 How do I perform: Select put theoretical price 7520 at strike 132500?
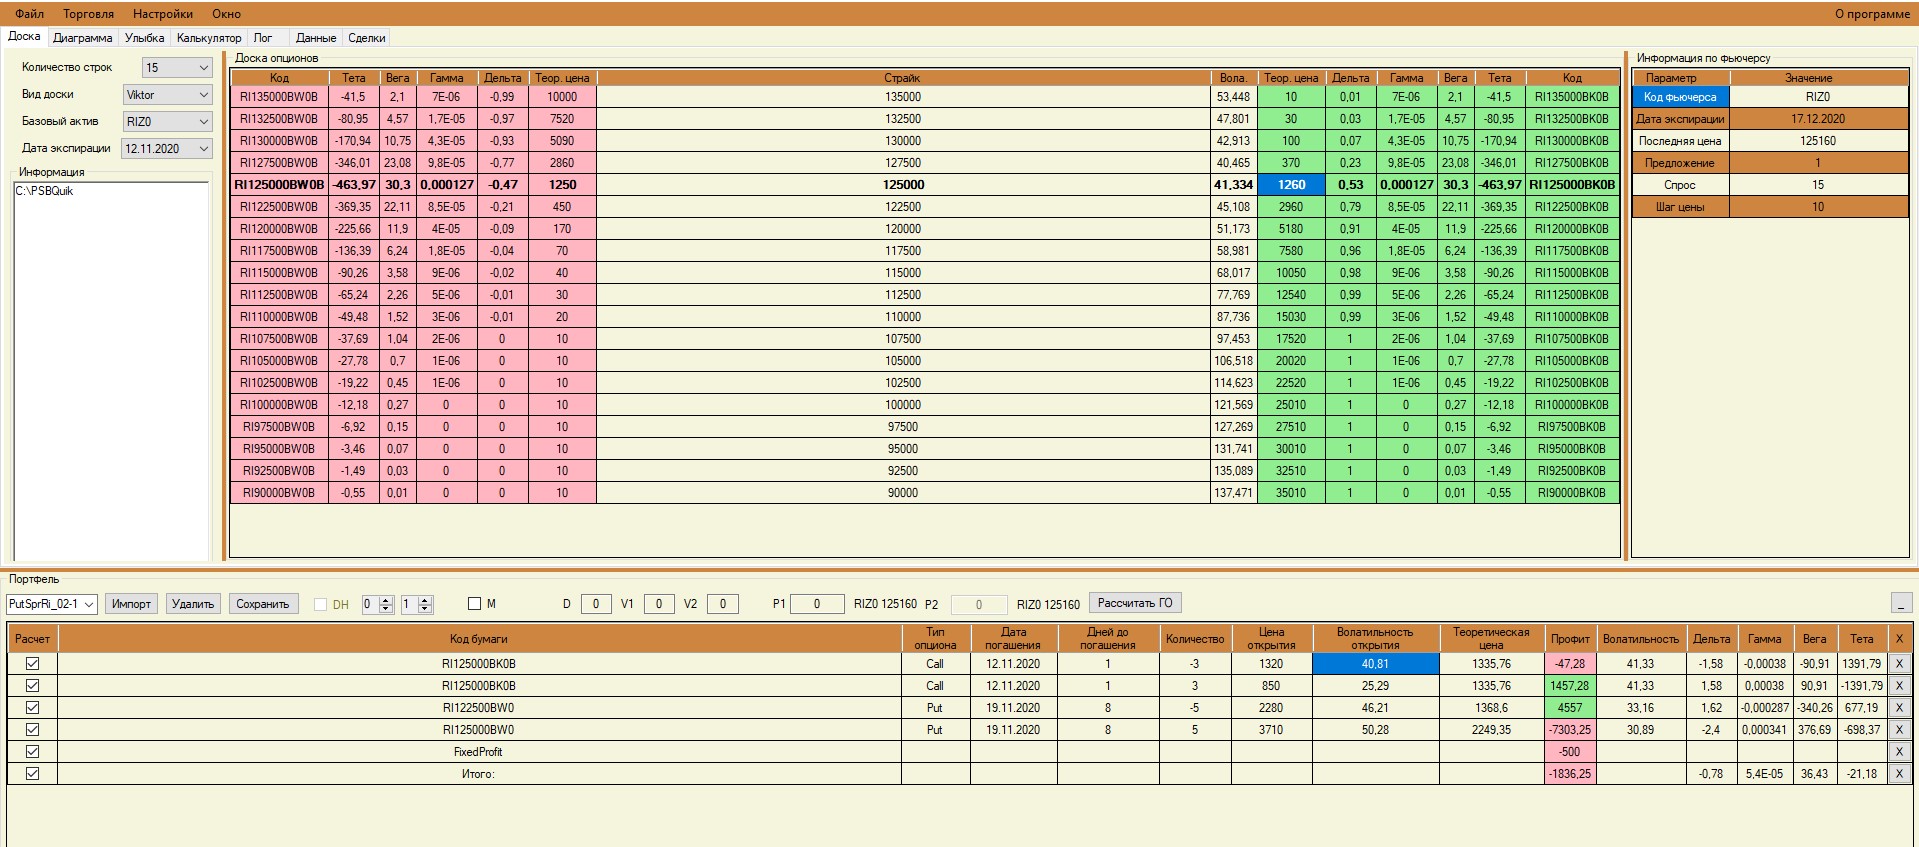click(562, 119)
